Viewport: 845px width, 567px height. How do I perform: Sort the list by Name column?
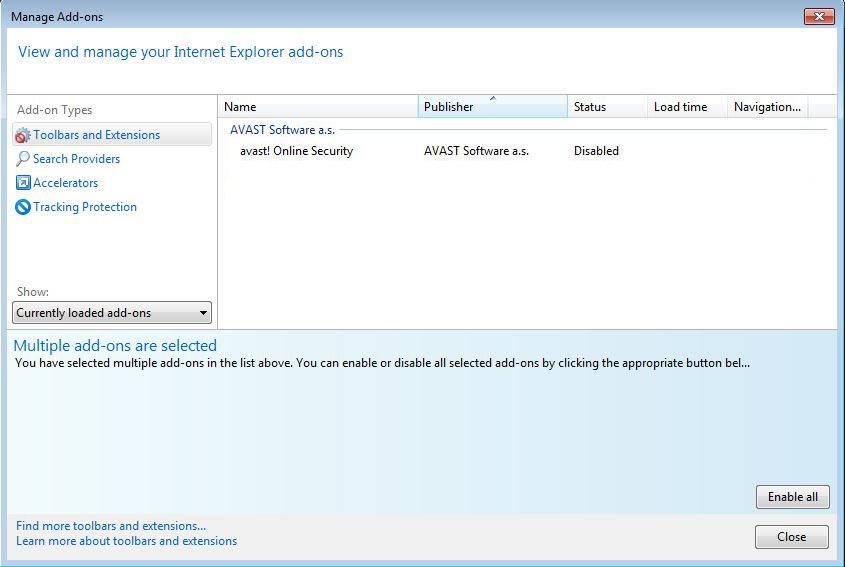tap(317, 107)
